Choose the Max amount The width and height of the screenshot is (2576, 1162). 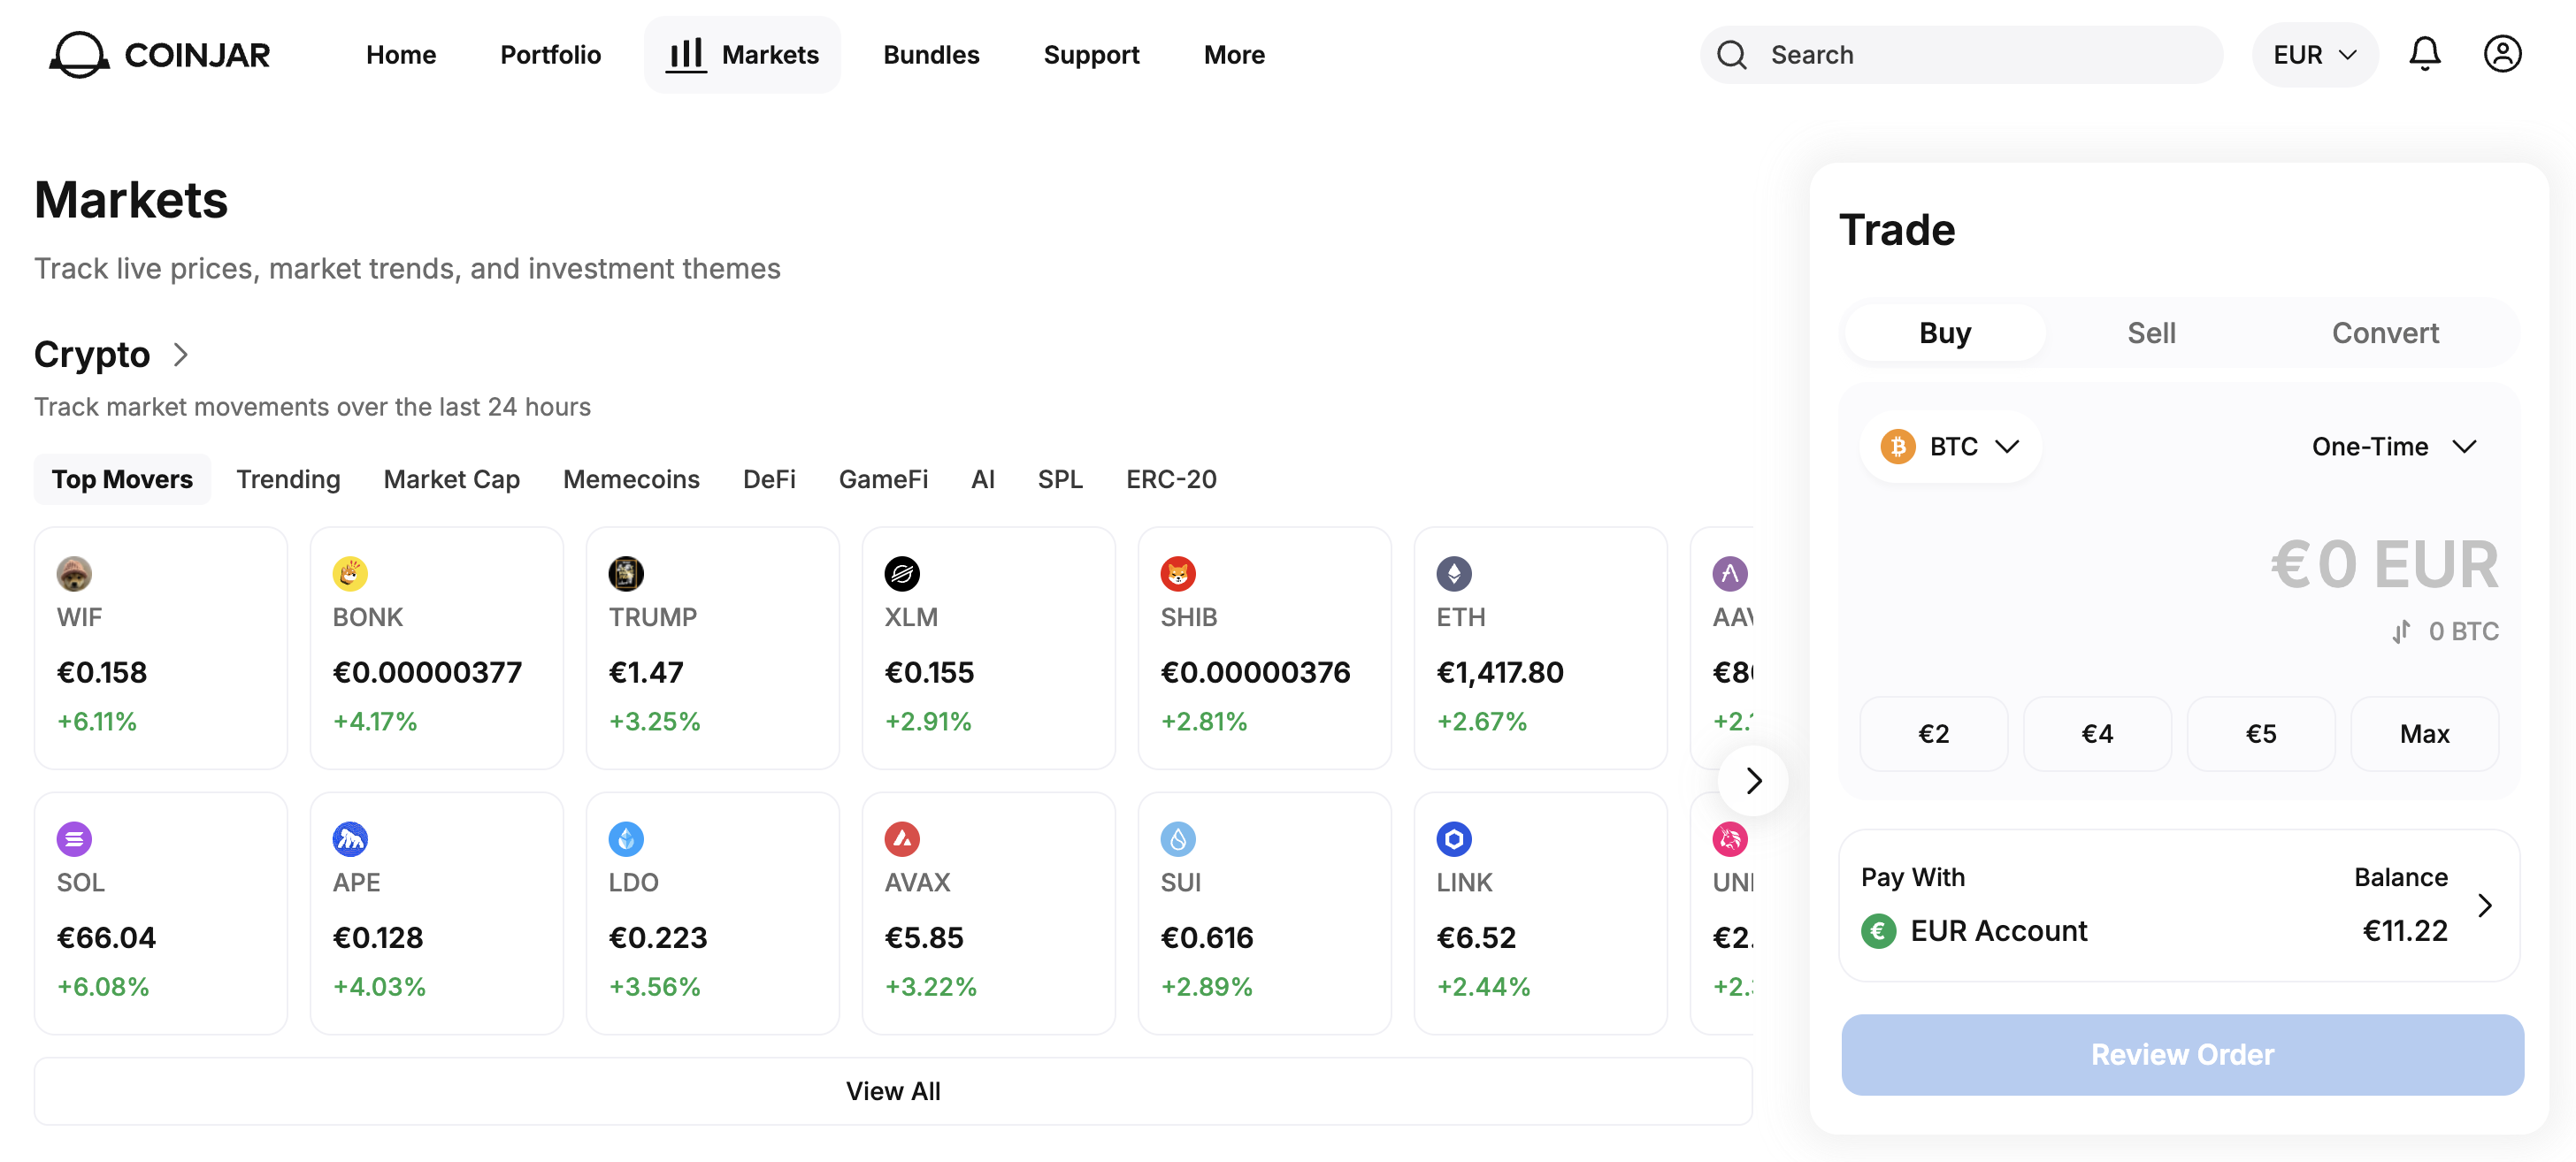(x=2424, y=734)
